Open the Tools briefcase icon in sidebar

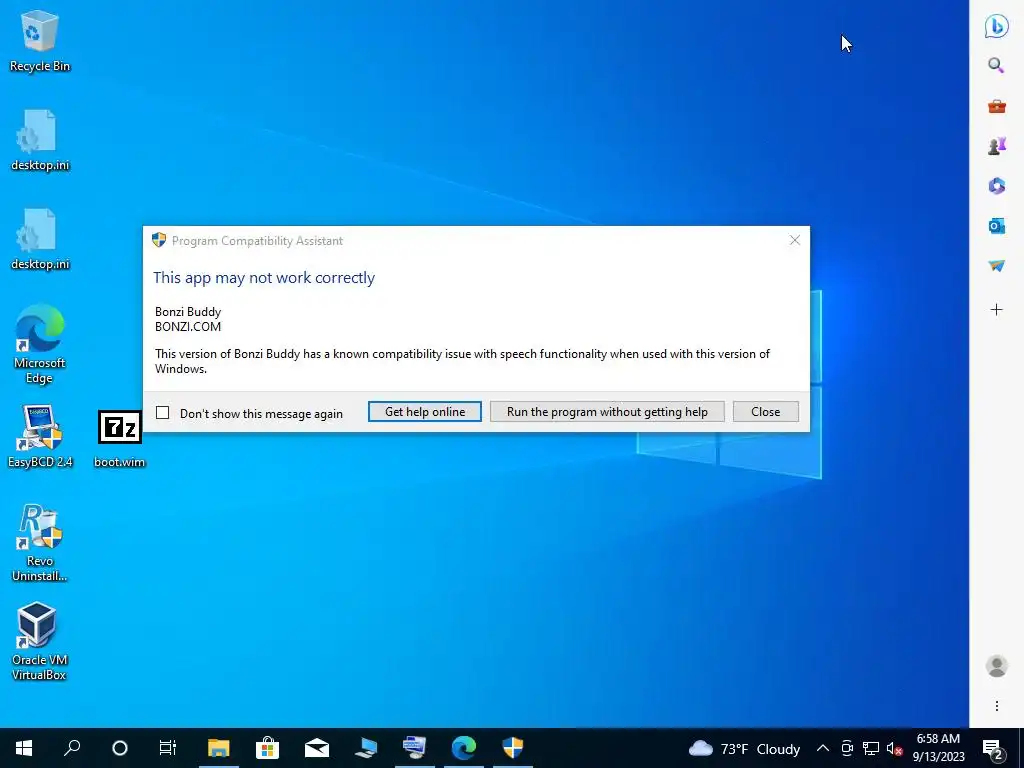click(x=997, y=106)
